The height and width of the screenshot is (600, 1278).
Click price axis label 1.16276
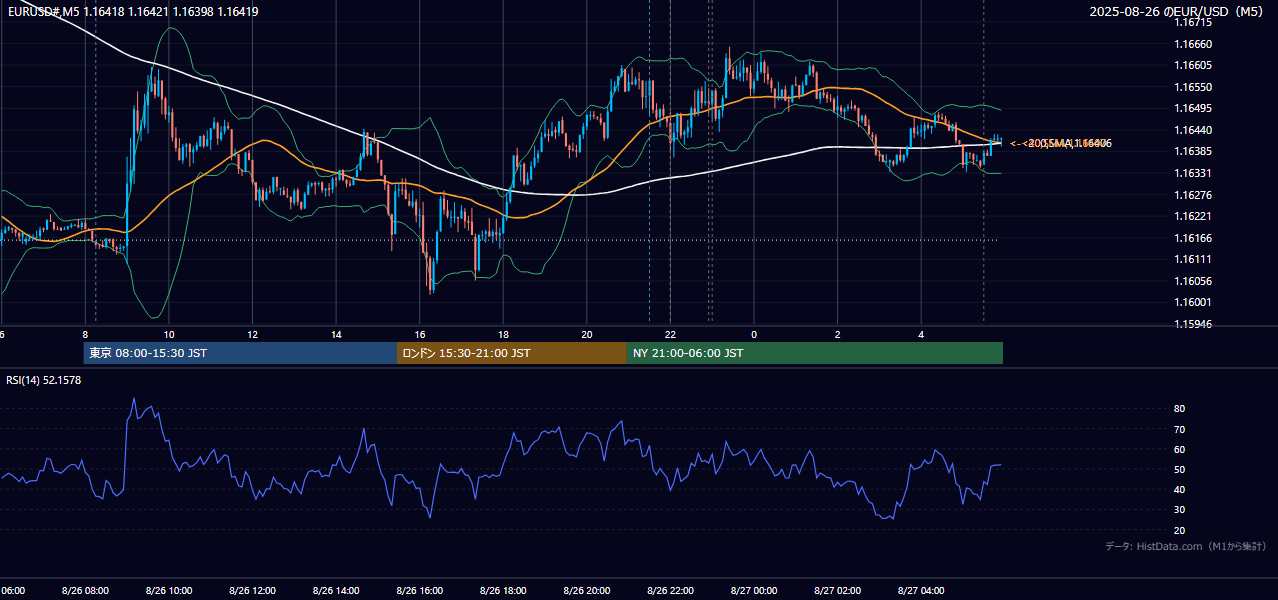[x=1193, y=195]
